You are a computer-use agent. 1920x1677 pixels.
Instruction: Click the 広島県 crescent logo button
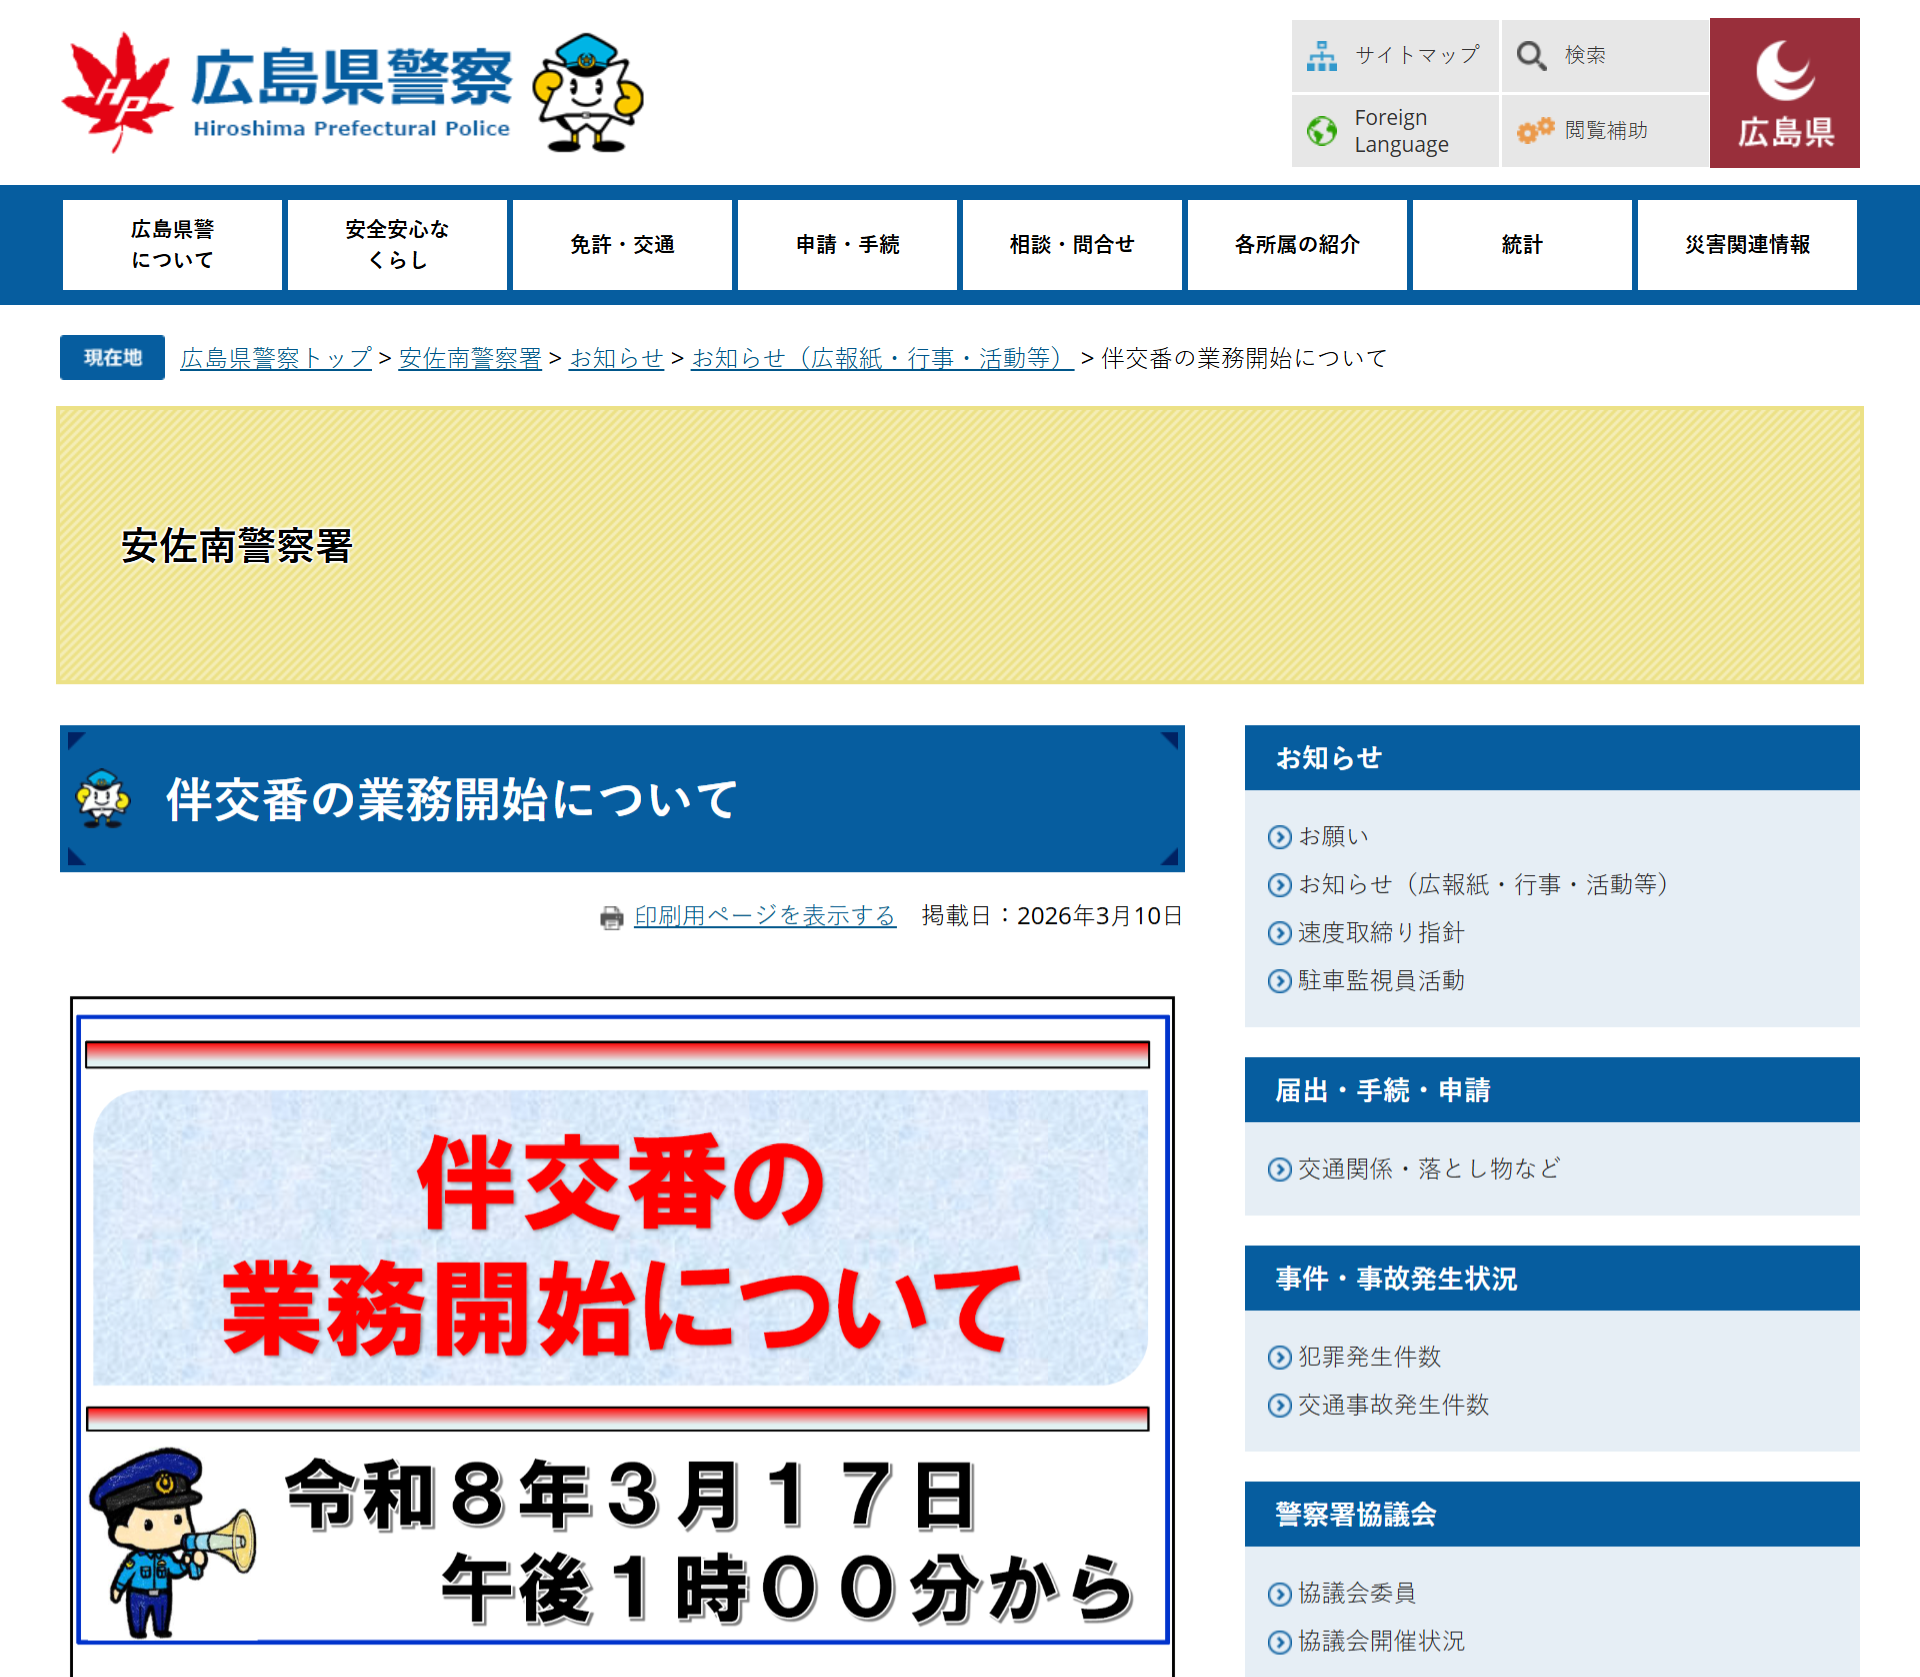[1784, 93]
